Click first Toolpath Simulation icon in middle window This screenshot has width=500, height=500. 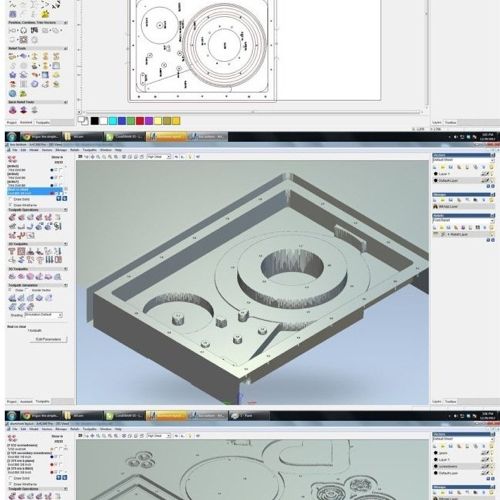[12, 298]
